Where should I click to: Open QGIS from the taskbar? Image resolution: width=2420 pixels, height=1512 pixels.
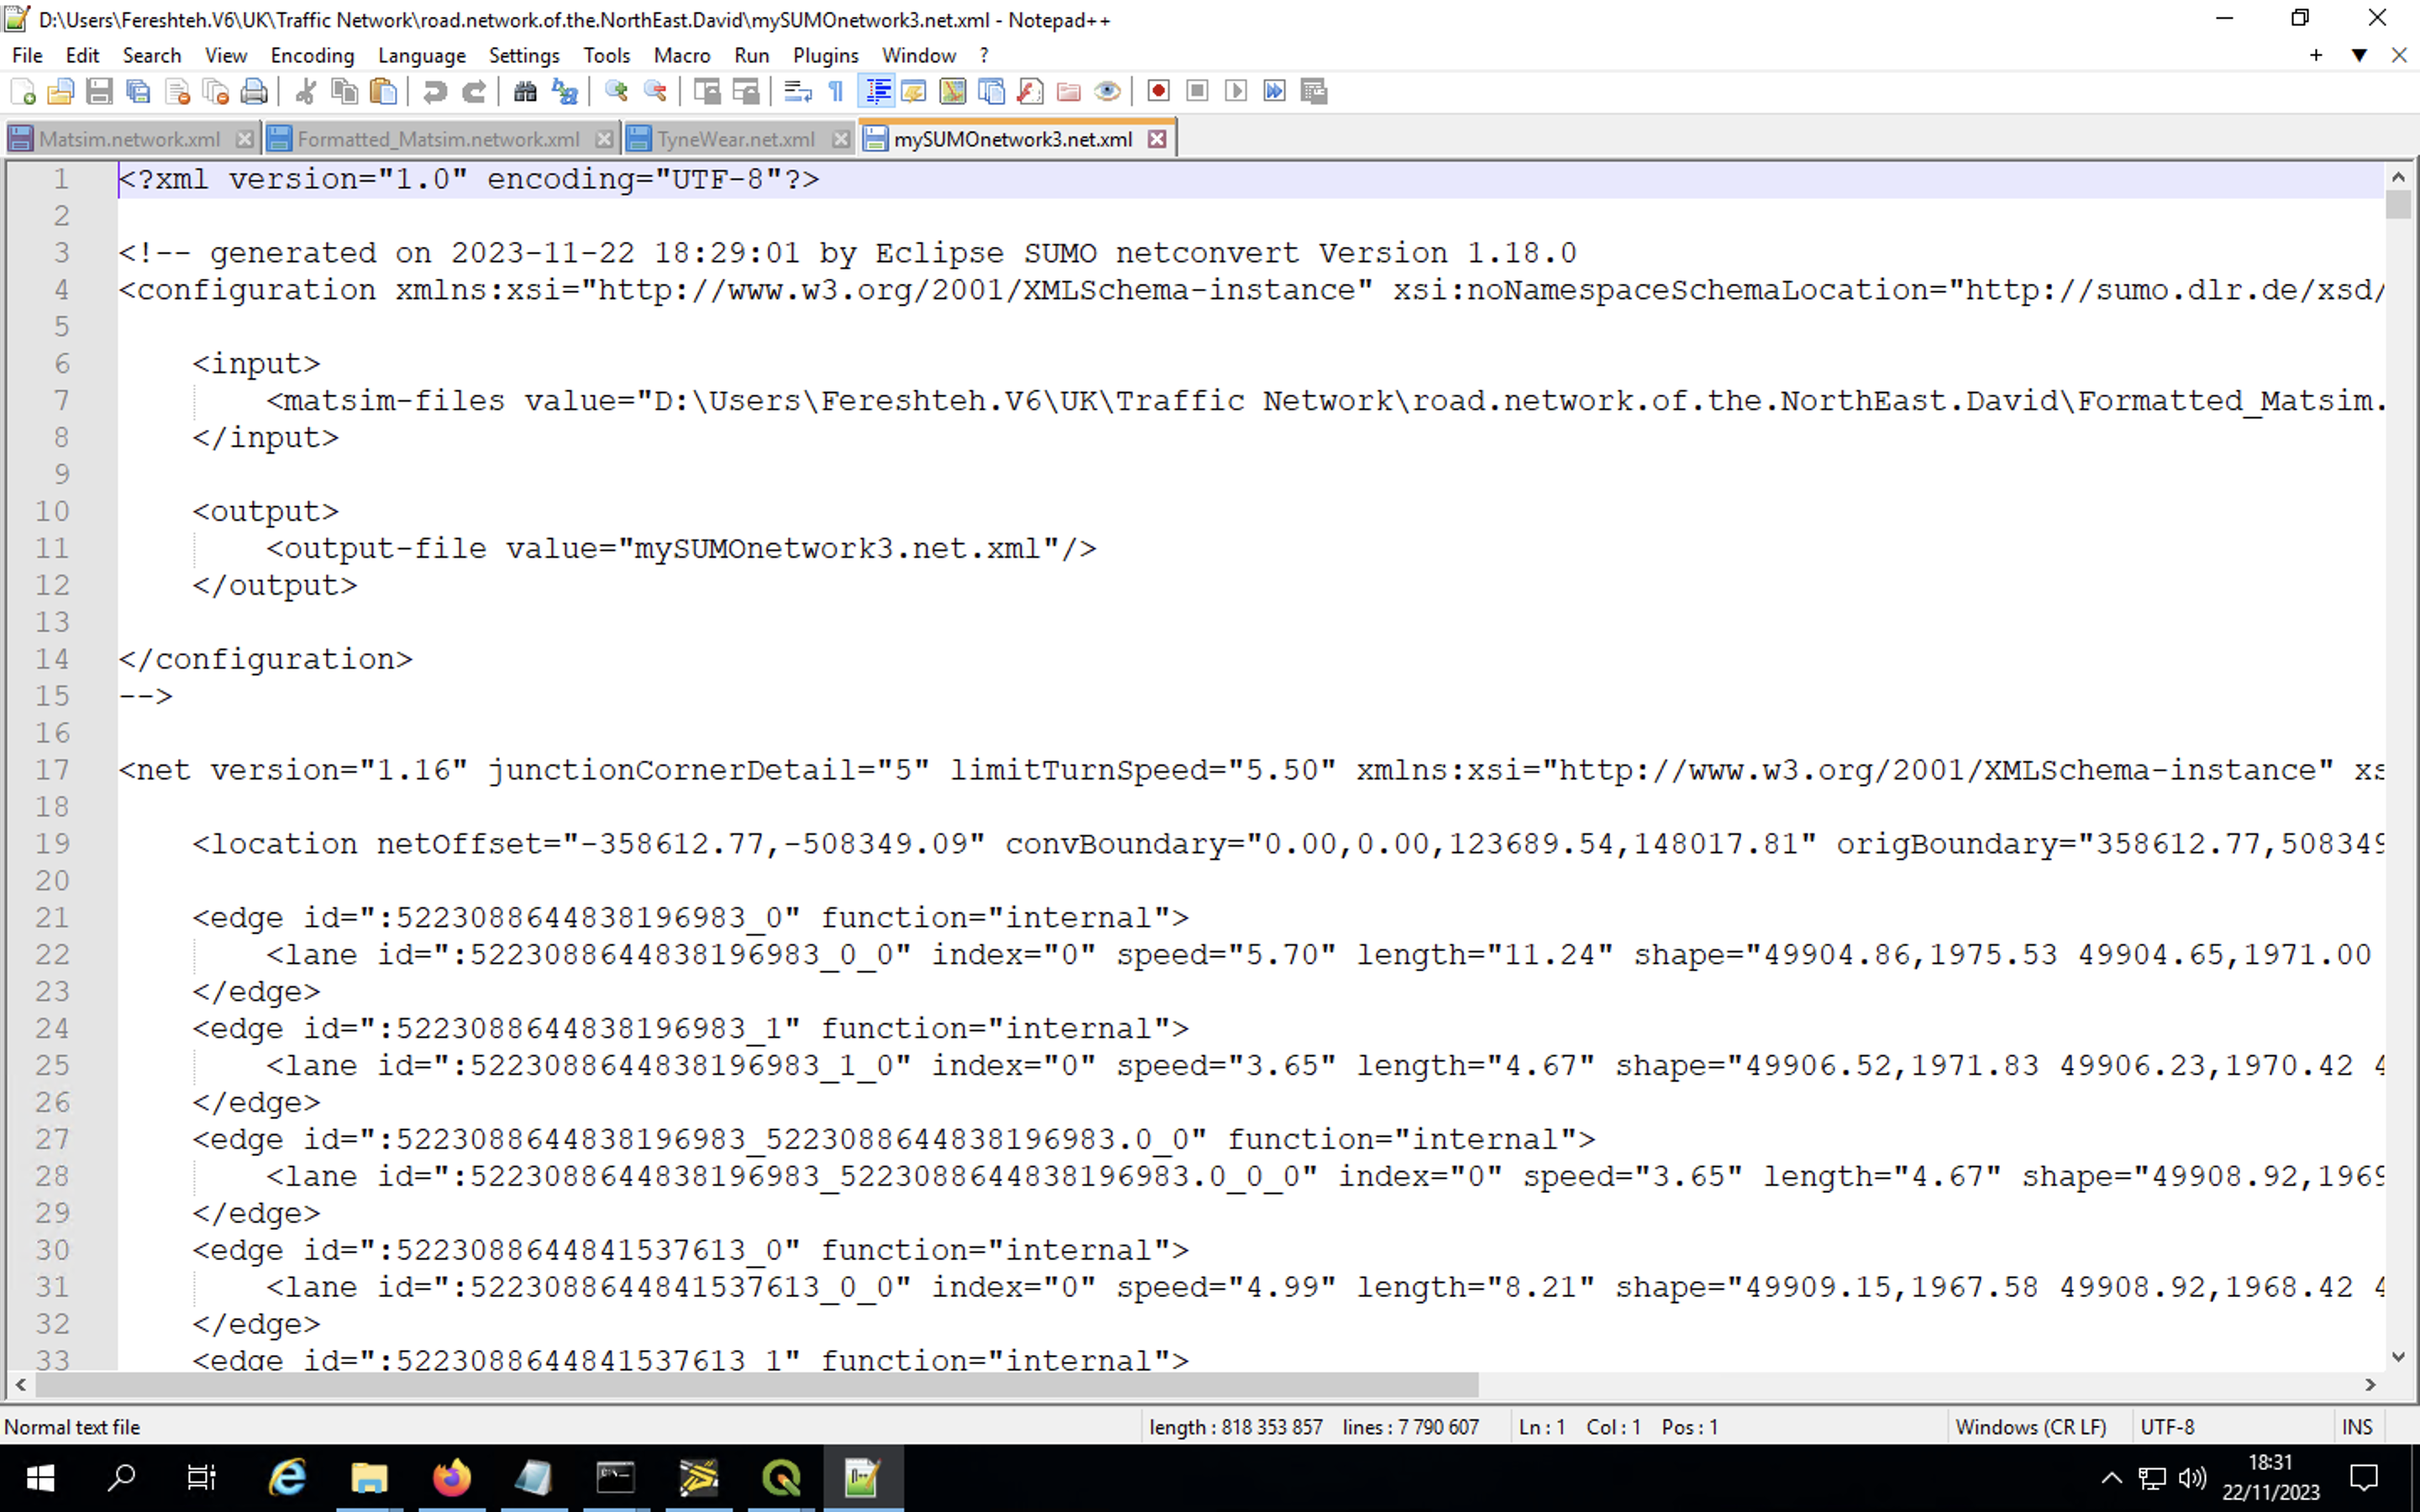(x=781, y=1477)
